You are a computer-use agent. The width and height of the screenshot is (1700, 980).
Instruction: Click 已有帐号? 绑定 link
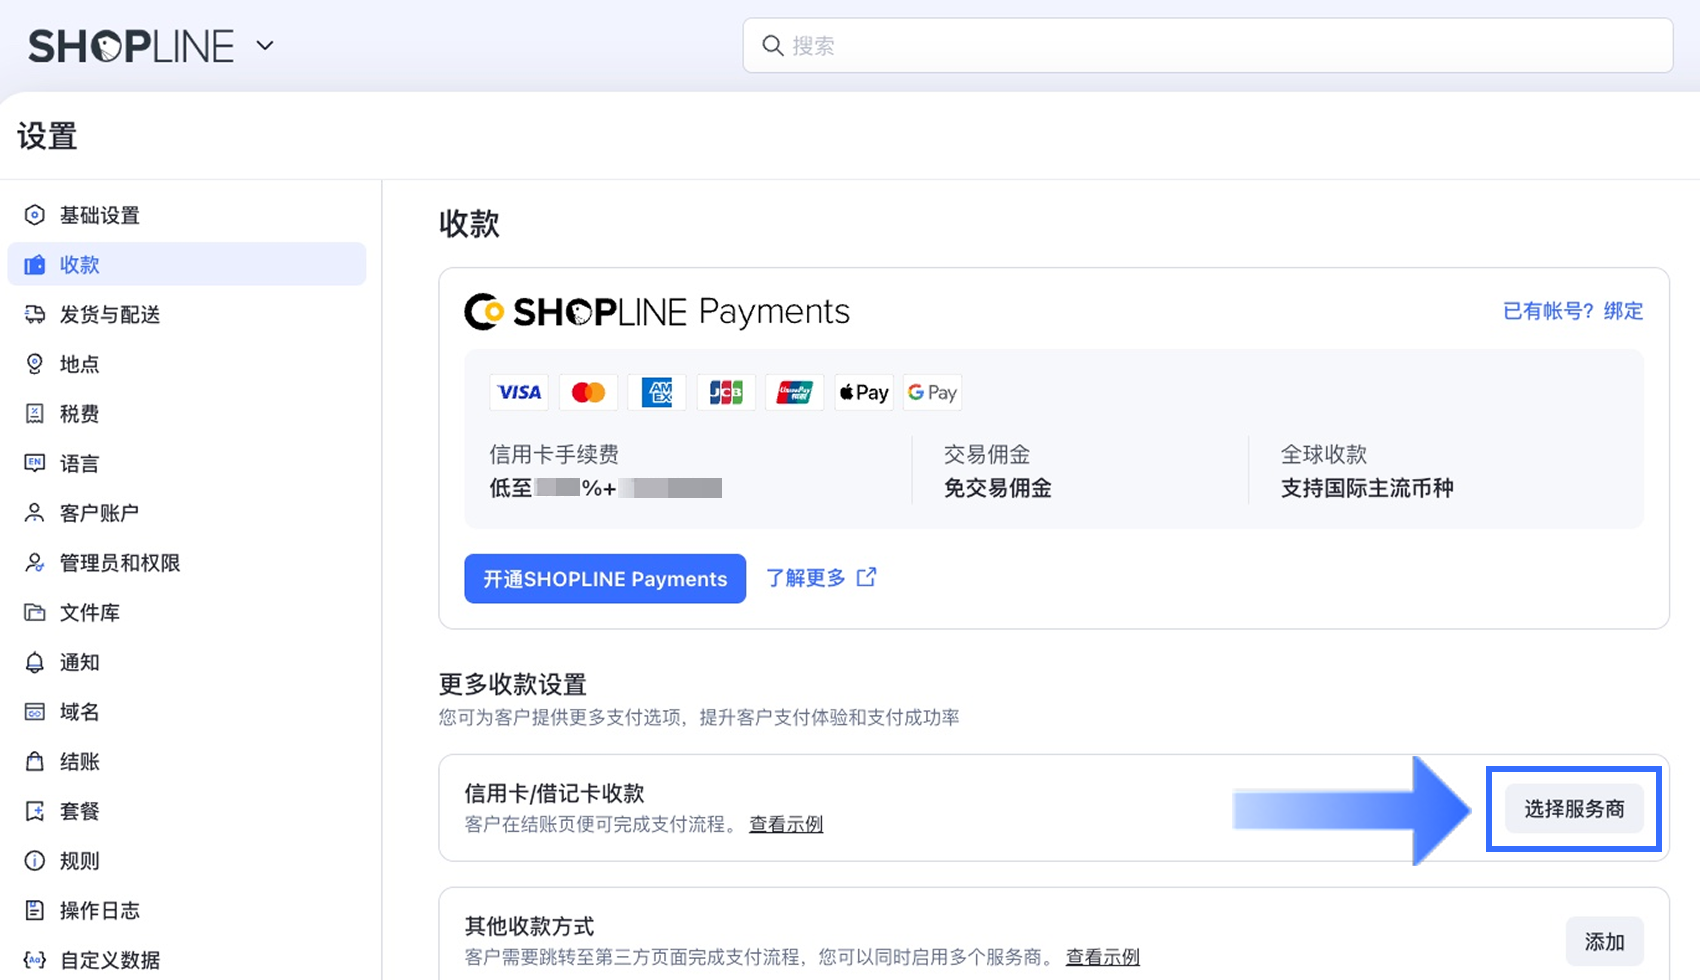coord(1573,311)
